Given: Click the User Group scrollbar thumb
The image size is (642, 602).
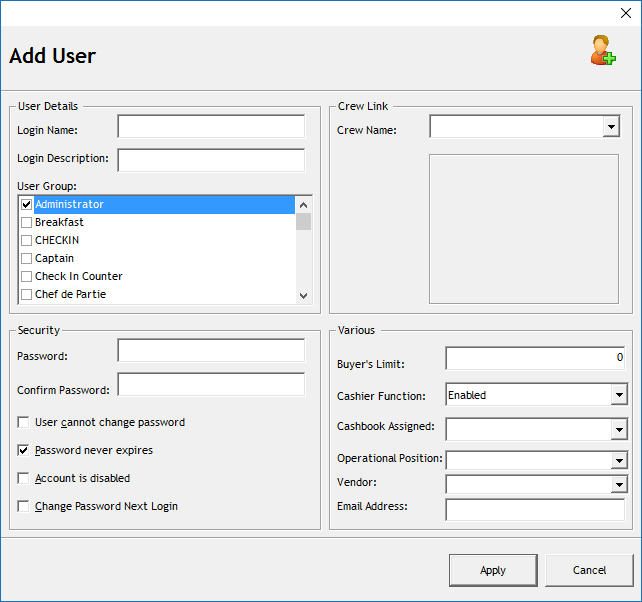Looking at the screenshot, I should (x=303, y=222).
